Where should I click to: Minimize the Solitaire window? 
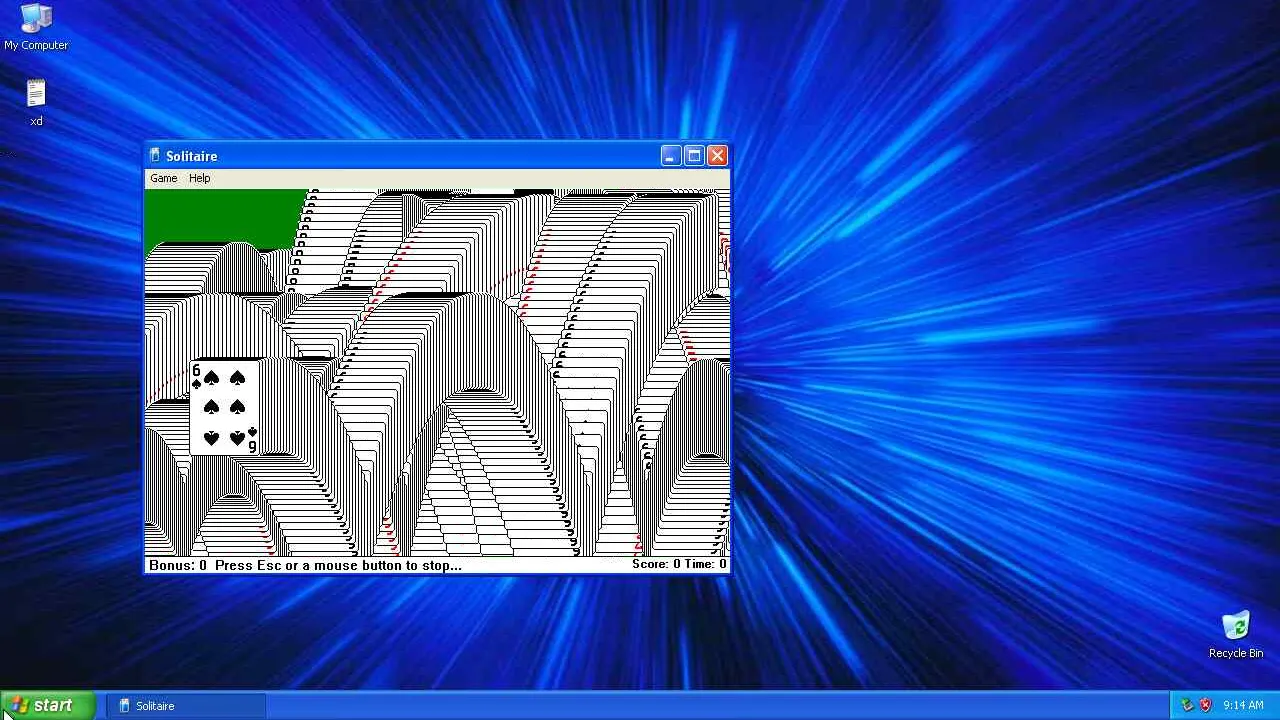coord(671,156)
